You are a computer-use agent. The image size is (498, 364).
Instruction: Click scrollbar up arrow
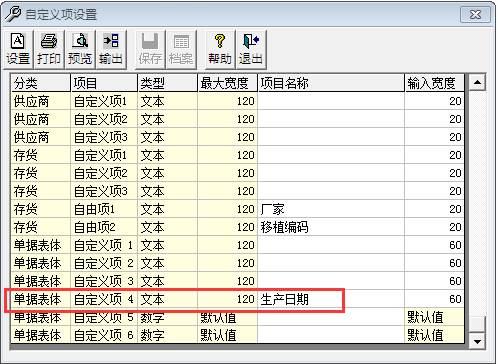(x=477, y=82)
